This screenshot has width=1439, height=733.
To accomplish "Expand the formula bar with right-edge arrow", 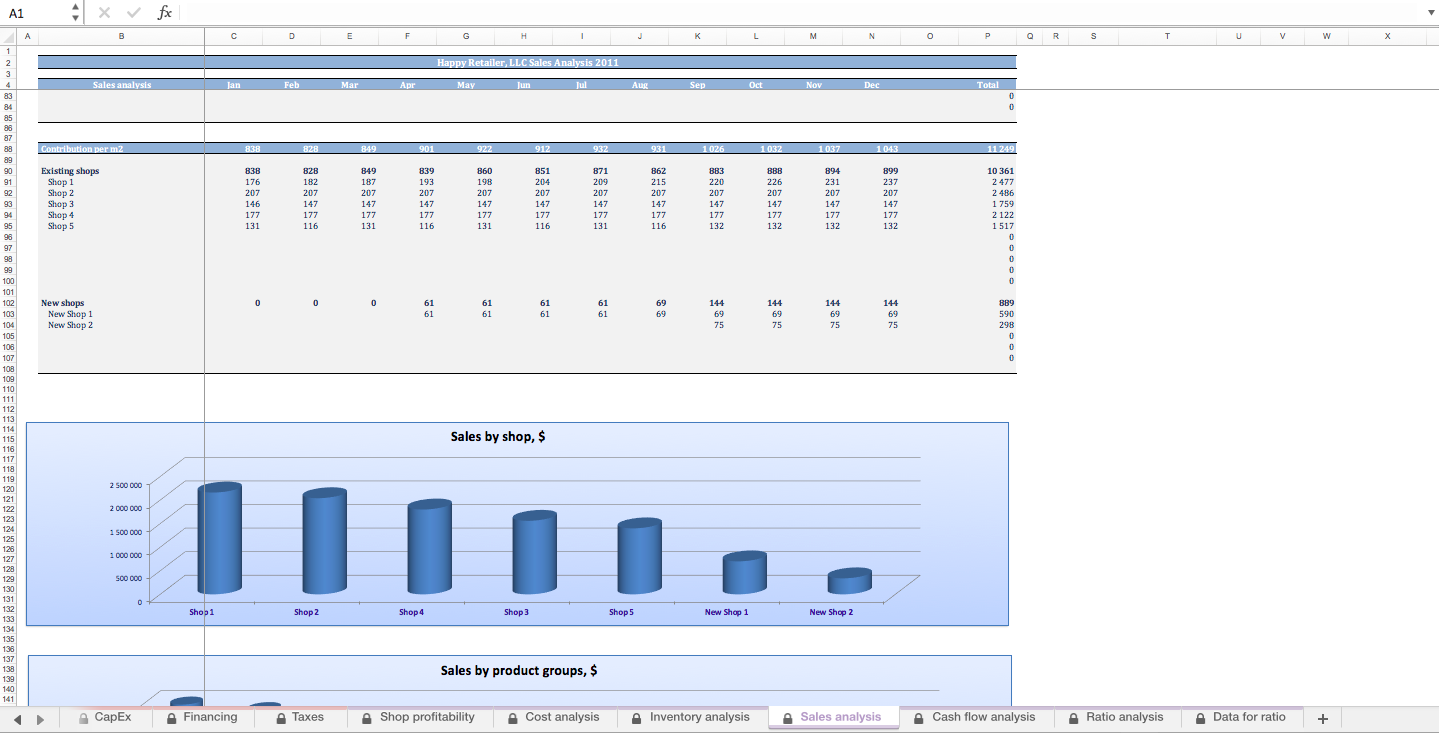I will [x=1429, y=13].
